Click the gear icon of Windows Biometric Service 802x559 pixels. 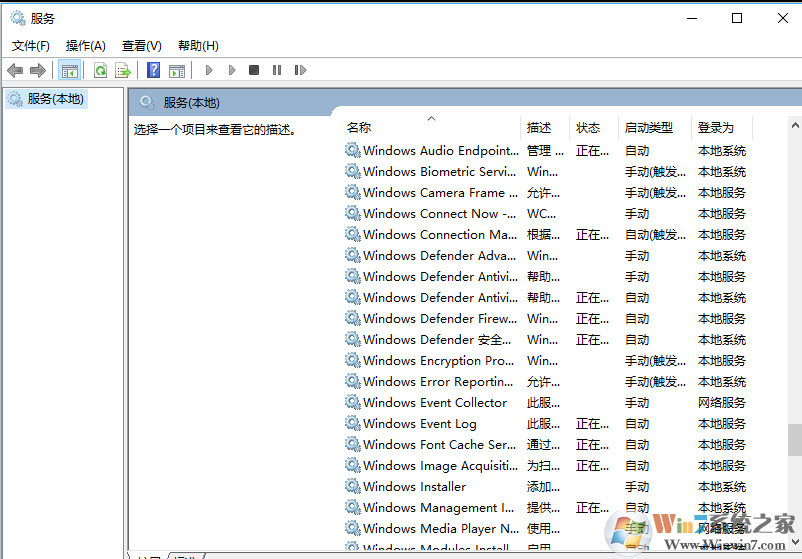[352, 171]
